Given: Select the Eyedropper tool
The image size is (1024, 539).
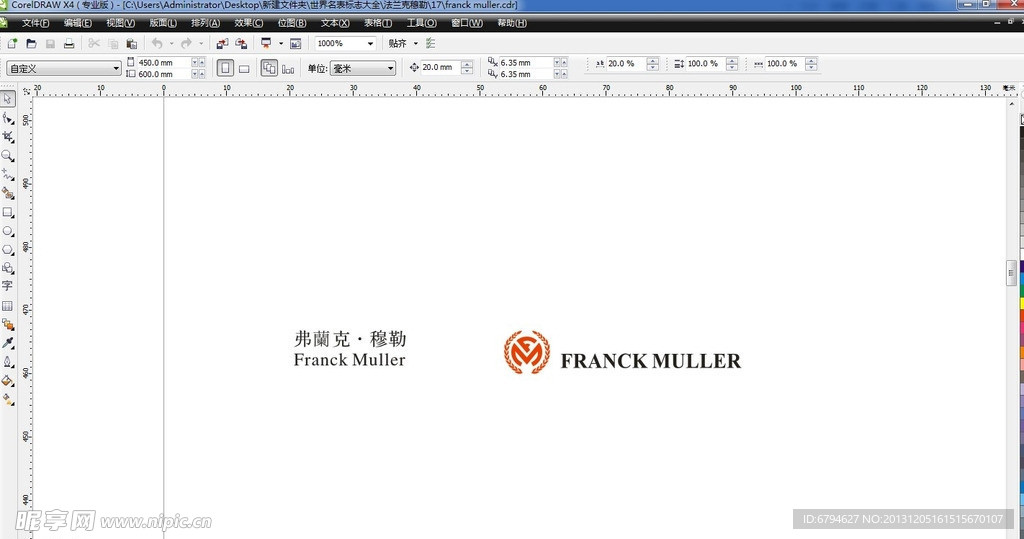Looking at the screenshot, I should pyautogui.click(x=7, y=343).
